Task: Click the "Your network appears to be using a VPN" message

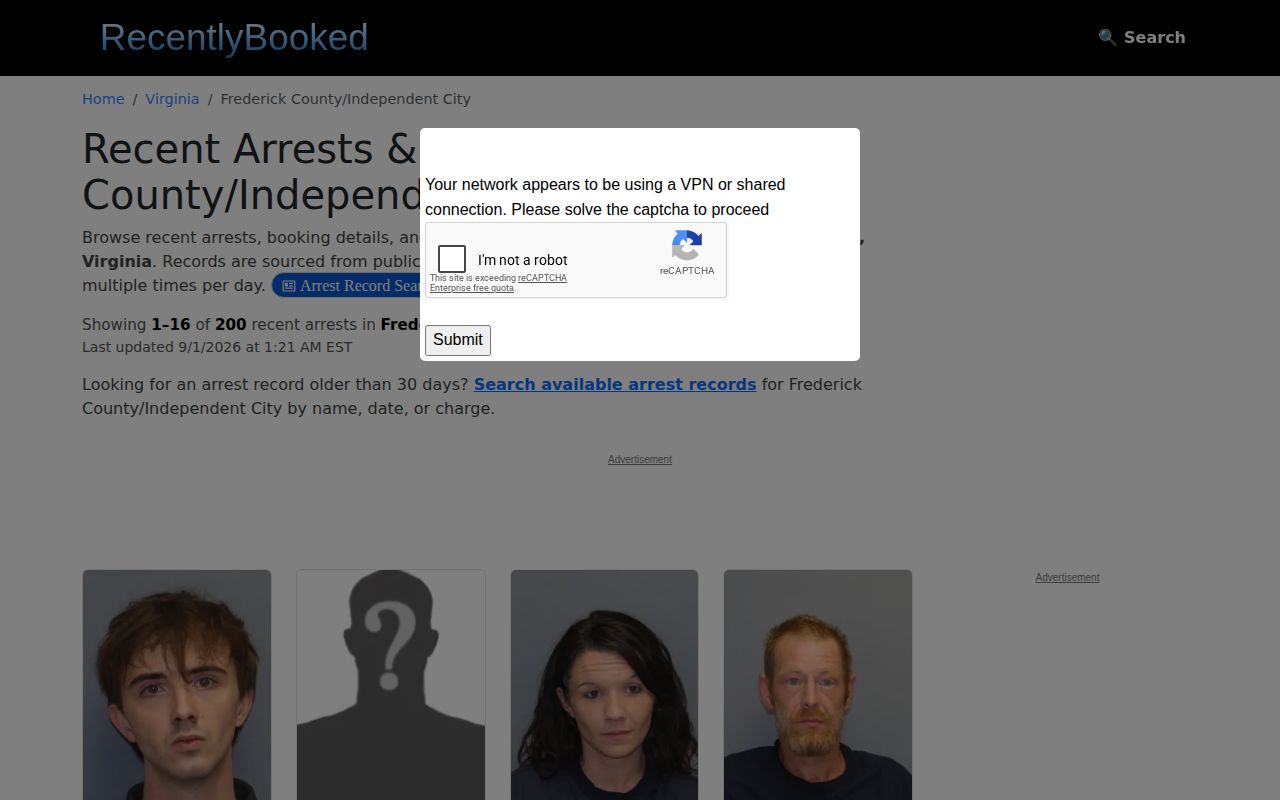Action: [x=605, y=197]
